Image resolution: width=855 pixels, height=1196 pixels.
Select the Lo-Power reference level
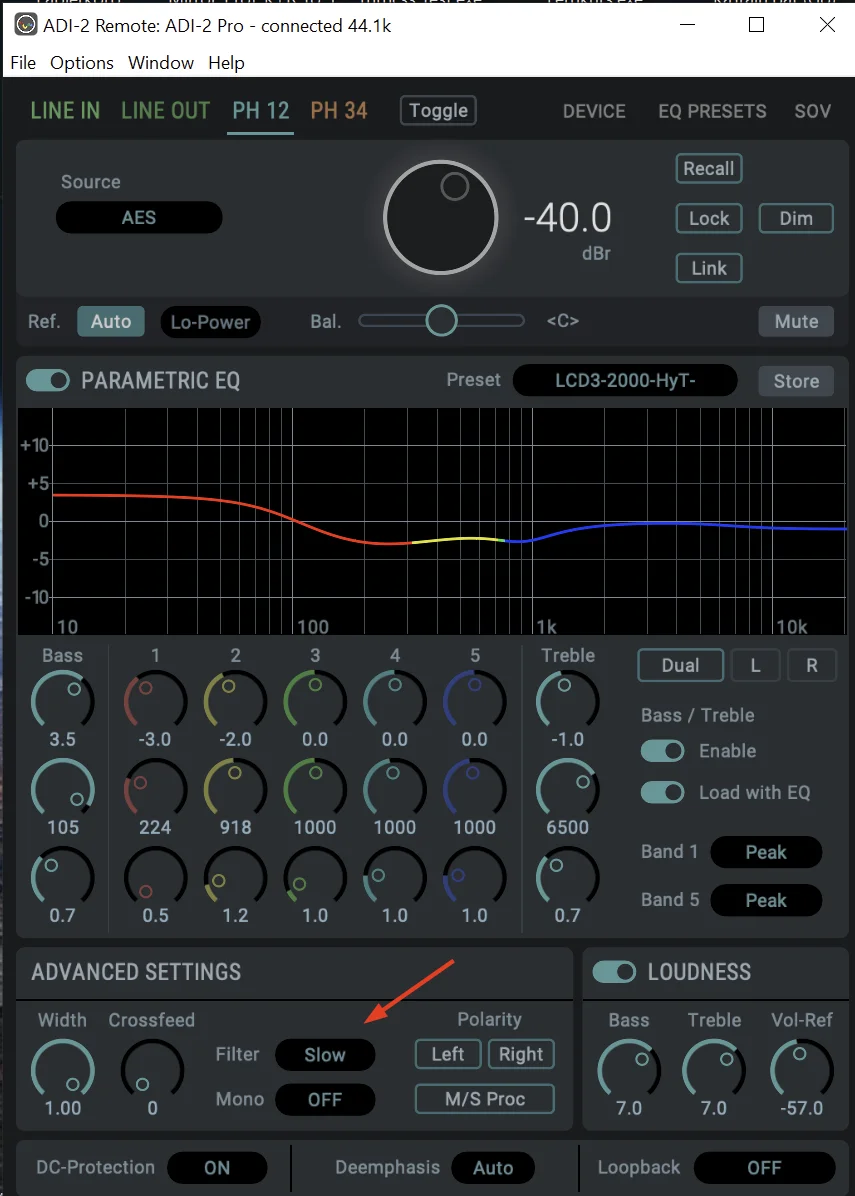click(x=211, y=322)
